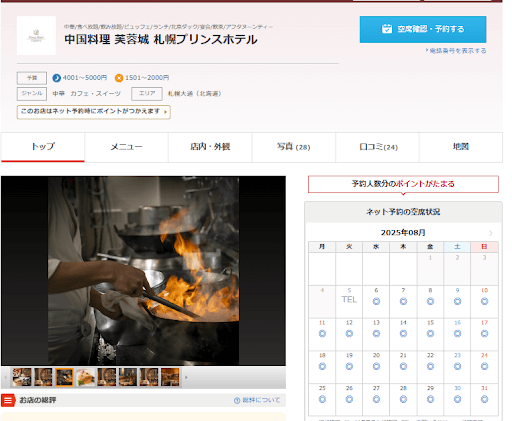Click the 空席確認・予約する reservation button
This screenshot has width=512, height=421.
(423, 29)
